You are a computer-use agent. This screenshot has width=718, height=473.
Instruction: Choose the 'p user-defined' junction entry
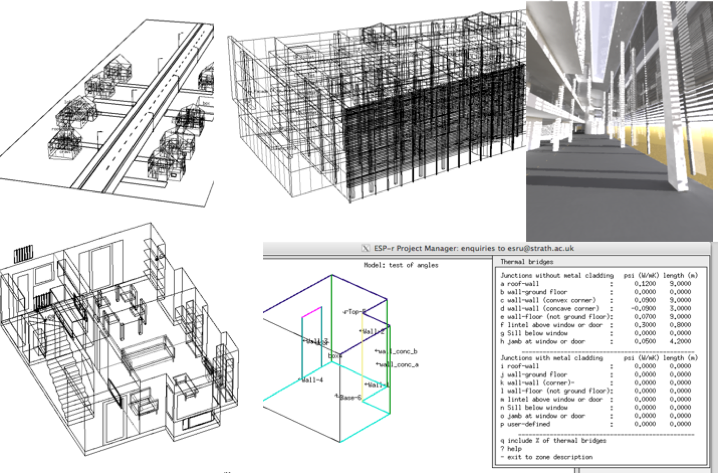(x=532, y=425)
